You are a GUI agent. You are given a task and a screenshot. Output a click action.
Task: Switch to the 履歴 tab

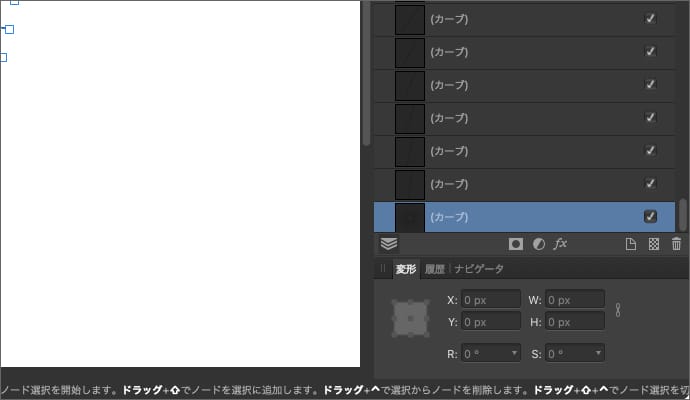[434, 269]
